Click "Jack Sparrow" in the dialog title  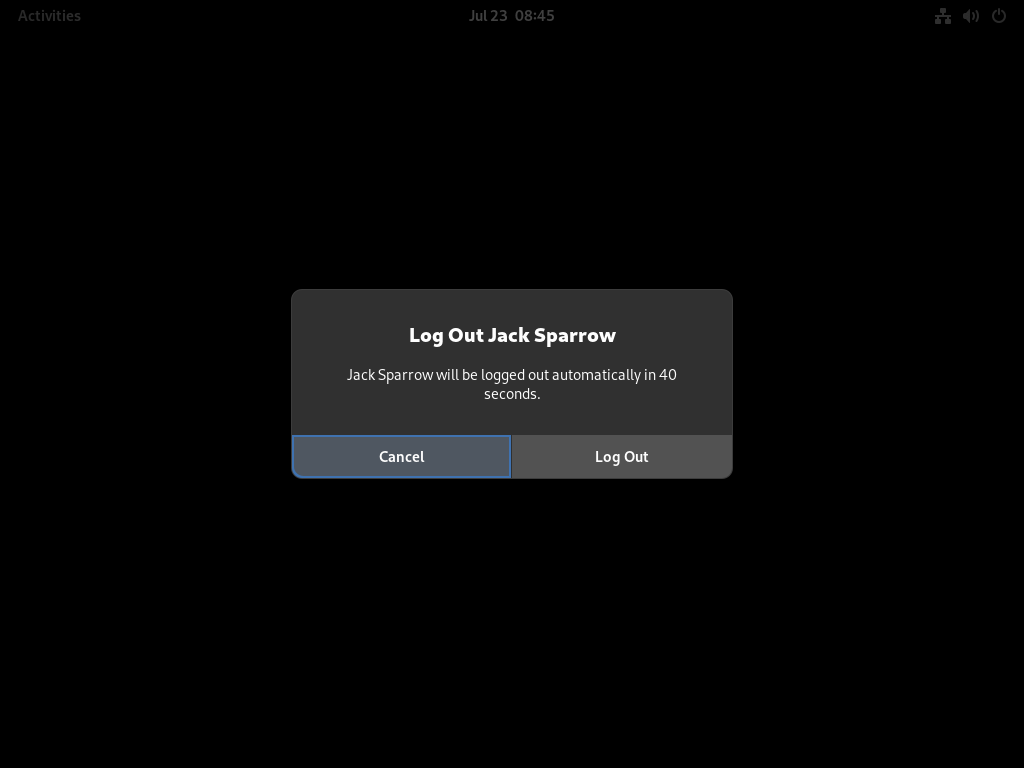coord(552,335)
